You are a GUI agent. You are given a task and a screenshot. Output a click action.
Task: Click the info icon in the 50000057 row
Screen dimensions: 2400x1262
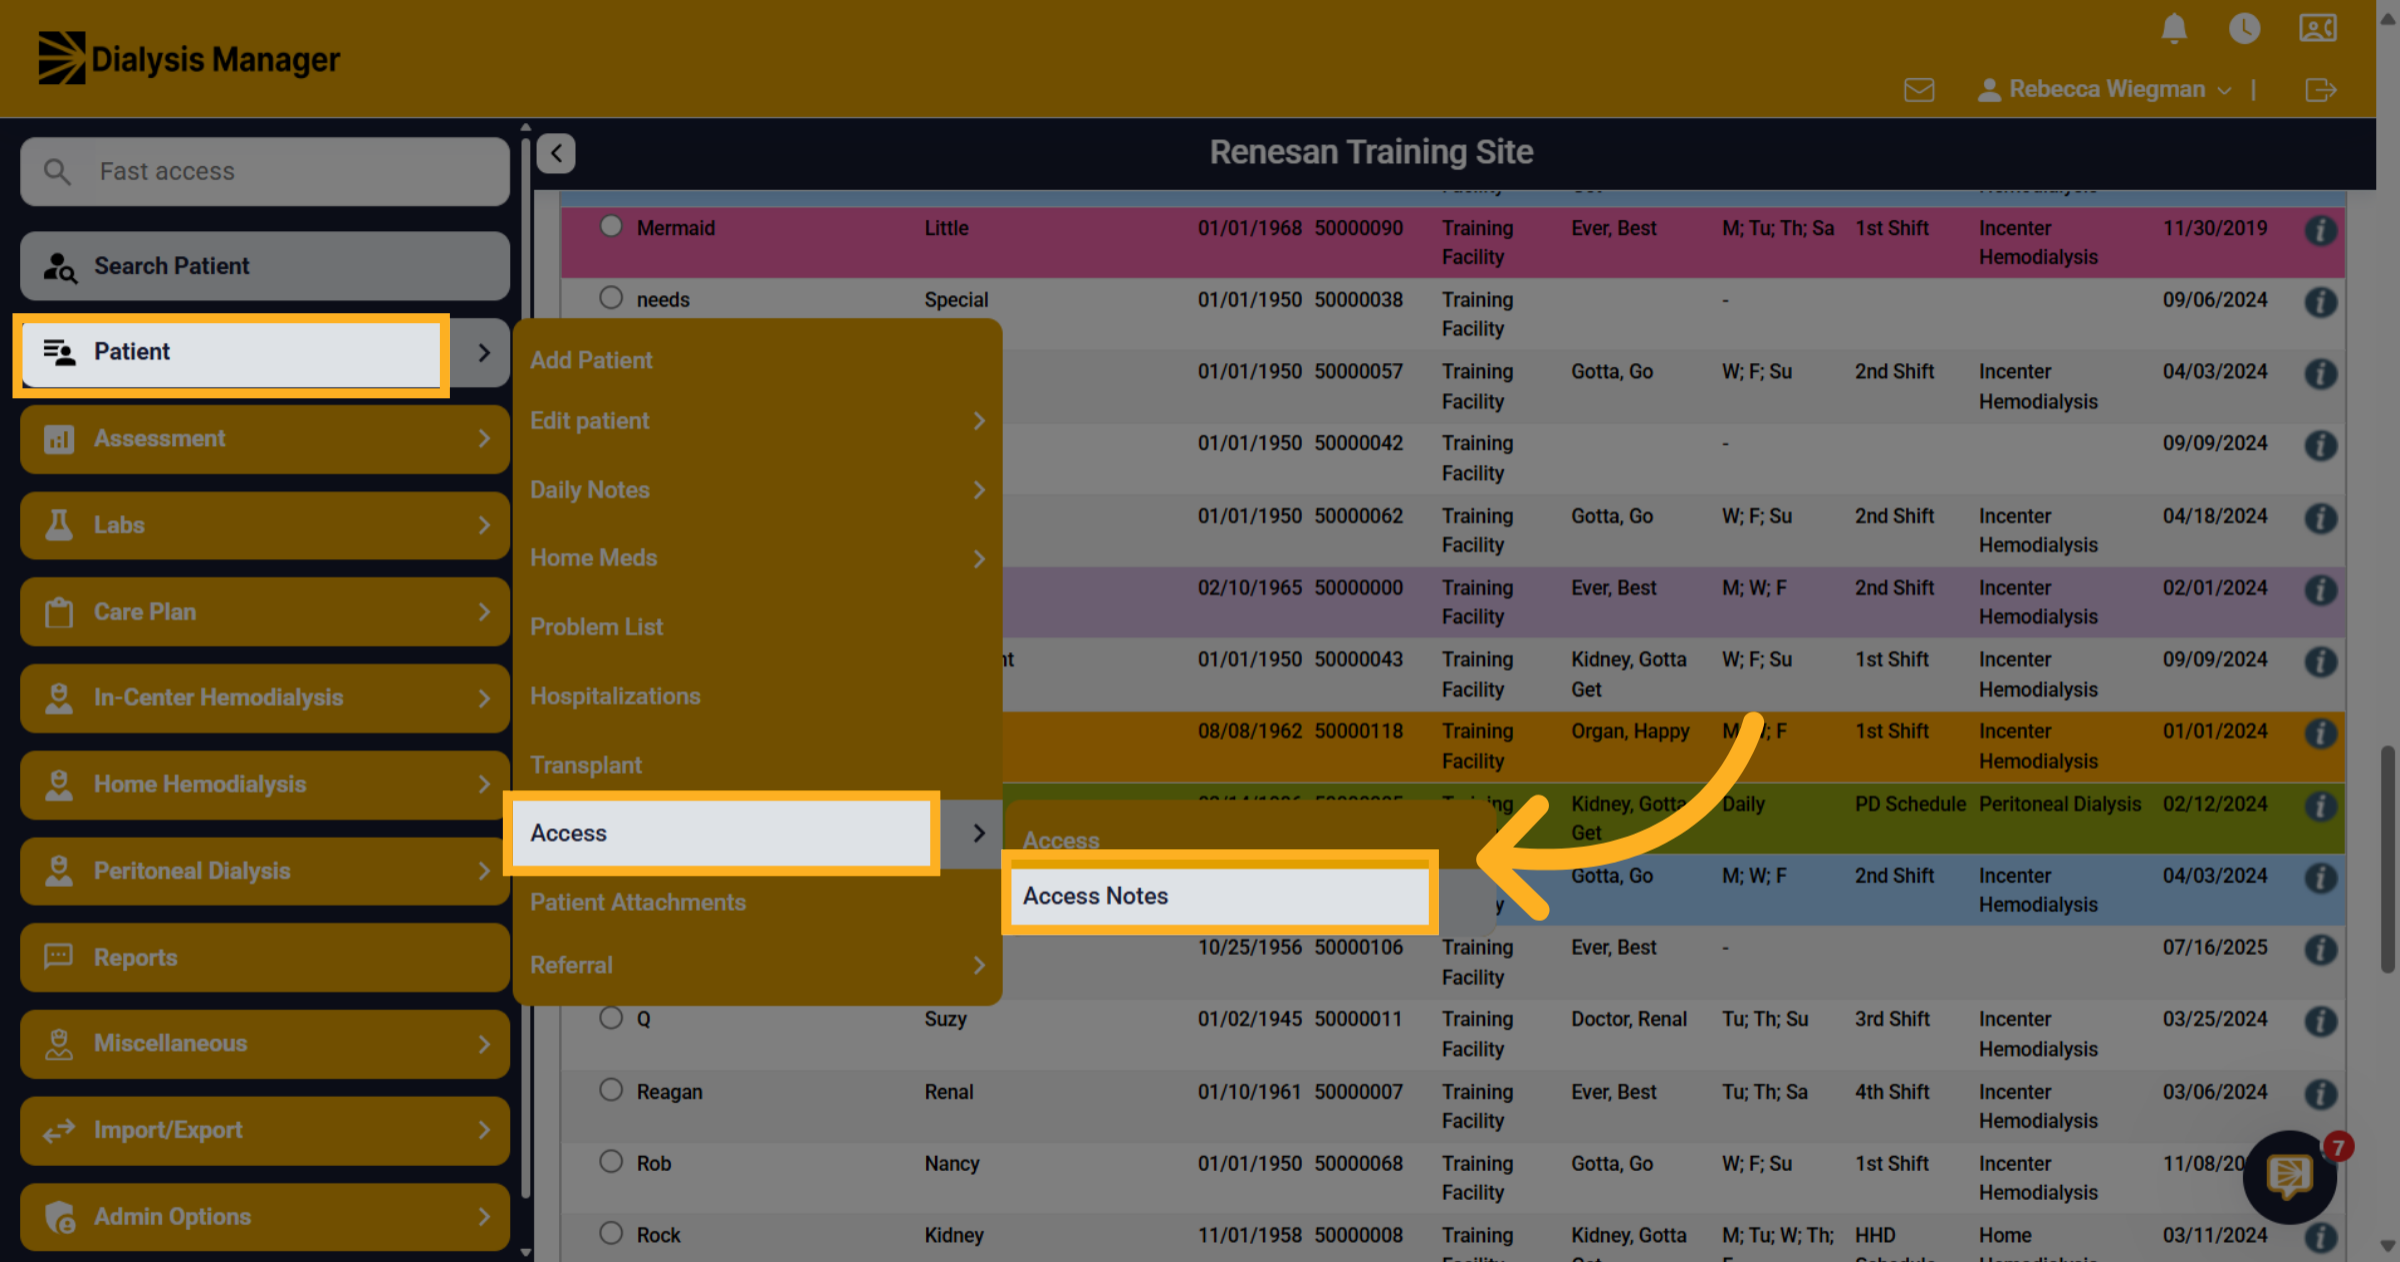[x=2321, y=374]
